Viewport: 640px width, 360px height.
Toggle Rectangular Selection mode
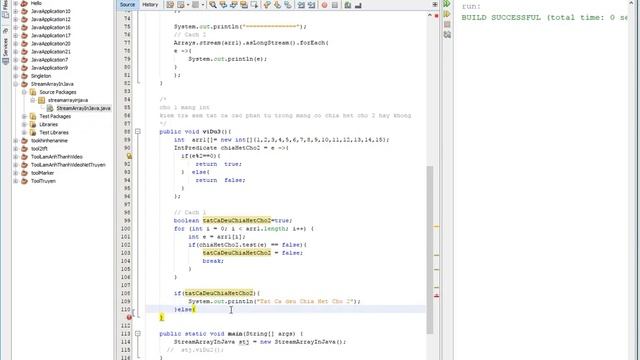pos(254,5)
